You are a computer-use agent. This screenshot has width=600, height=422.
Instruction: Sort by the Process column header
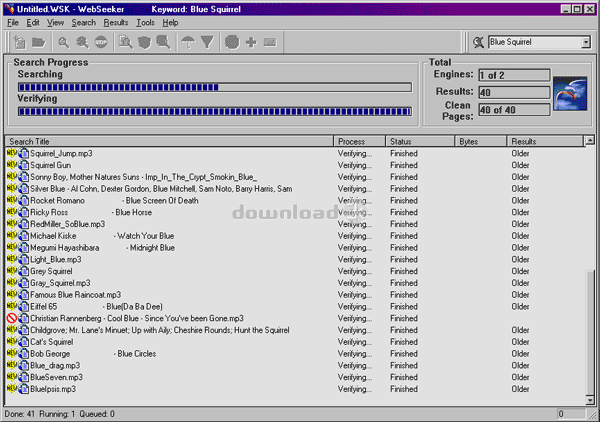pyautogui.click(x=359, y=142)
